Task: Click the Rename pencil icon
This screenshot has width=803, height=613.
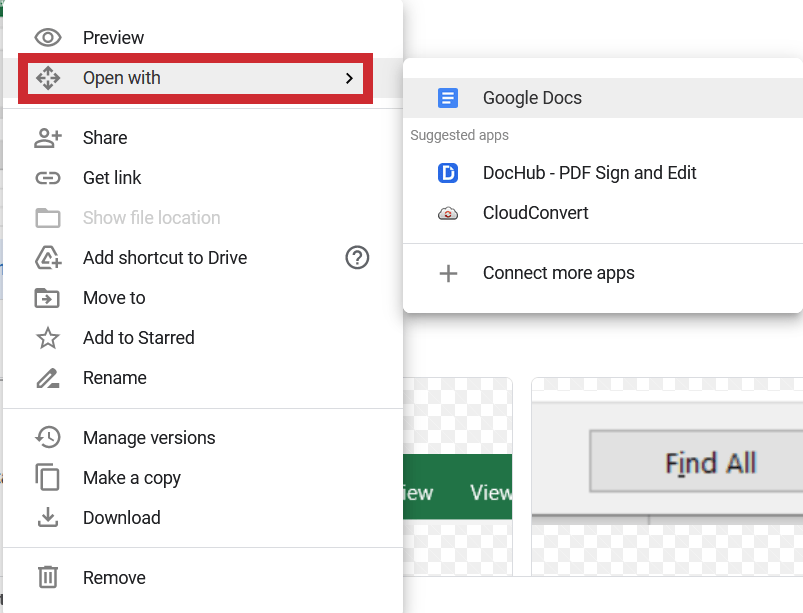Action: (48, 378)
